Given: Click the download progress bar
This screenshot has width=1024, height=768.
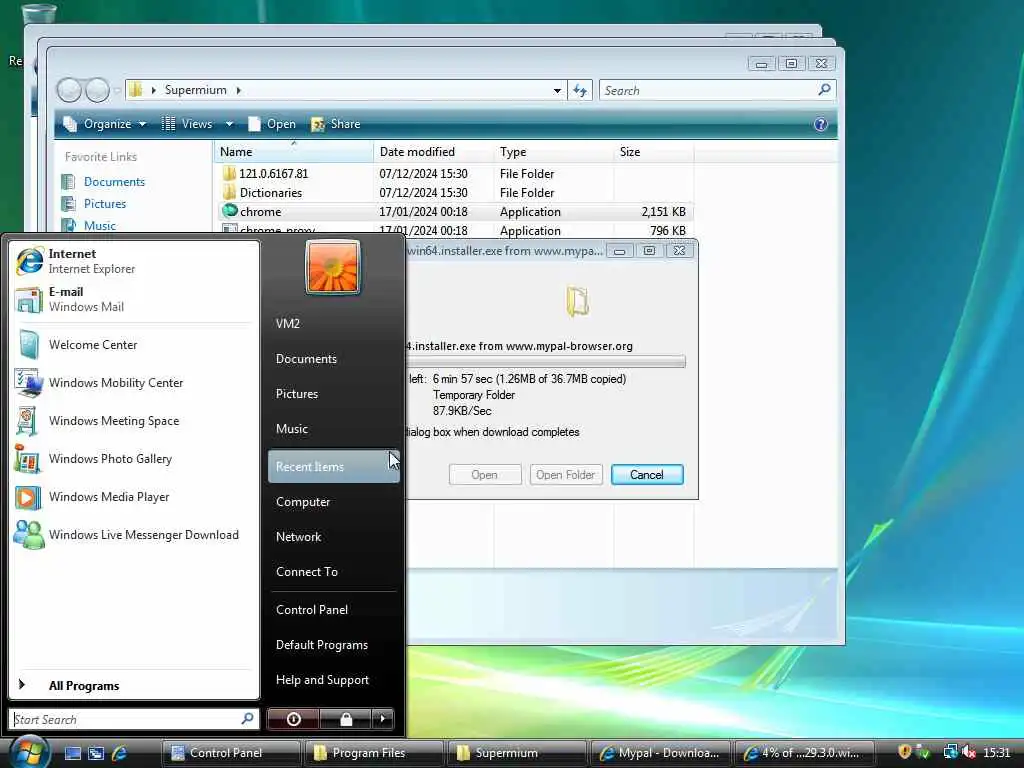Looking at the screenshot, I should point(546,361).
